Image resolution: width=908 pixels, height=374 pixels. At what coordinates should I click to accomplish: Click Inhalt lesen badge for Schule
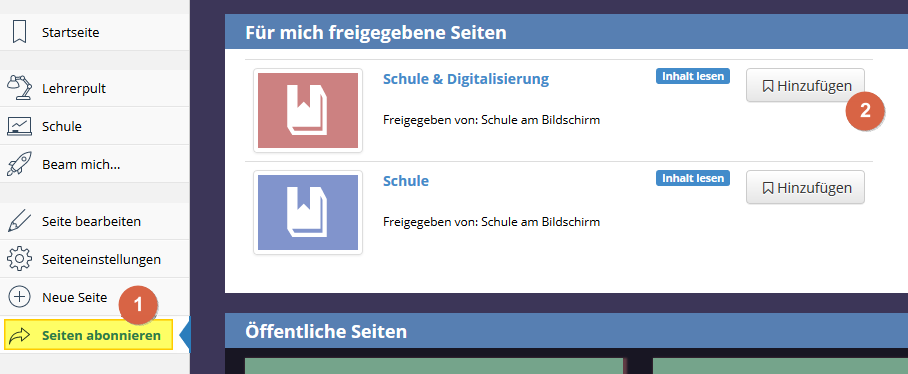[x=693, y=178]
